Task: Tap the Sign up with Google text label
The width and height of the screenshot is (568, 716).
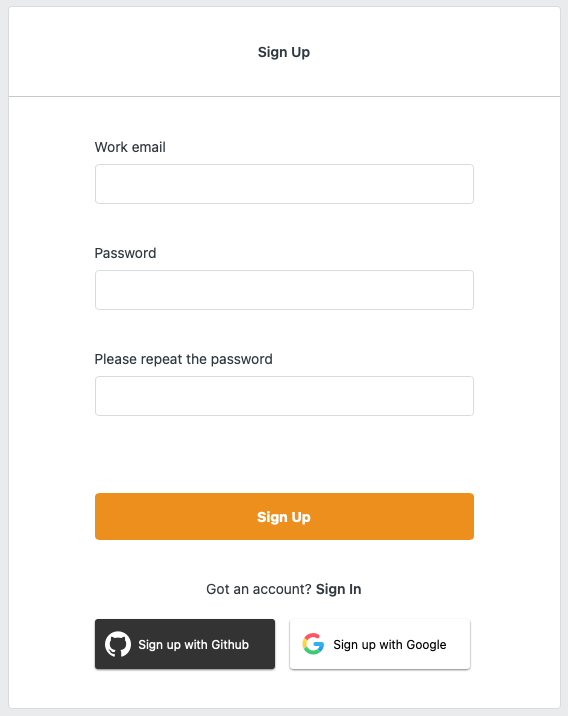Action: (390, 645)
